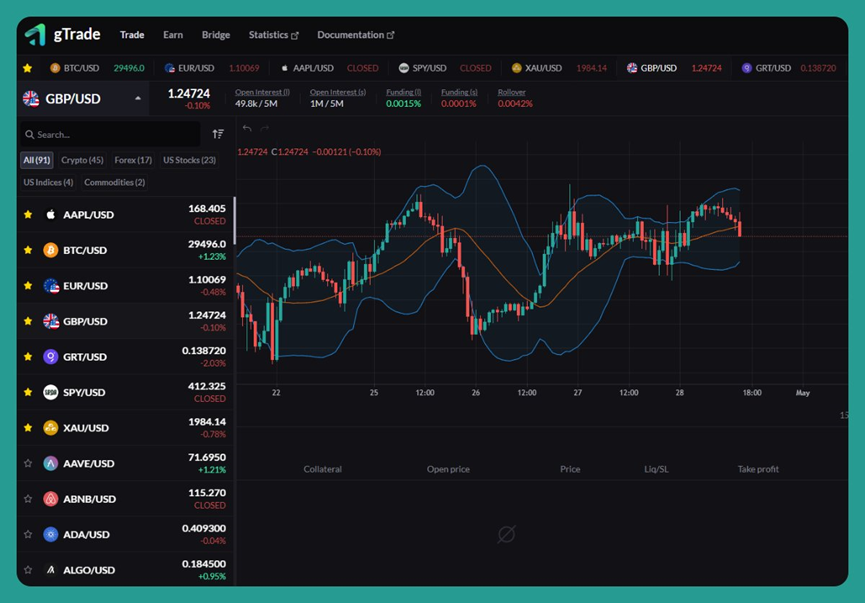
Task: Select the Forex (17) filter tab
Action: pyautogui.click(x=133, y=160)
